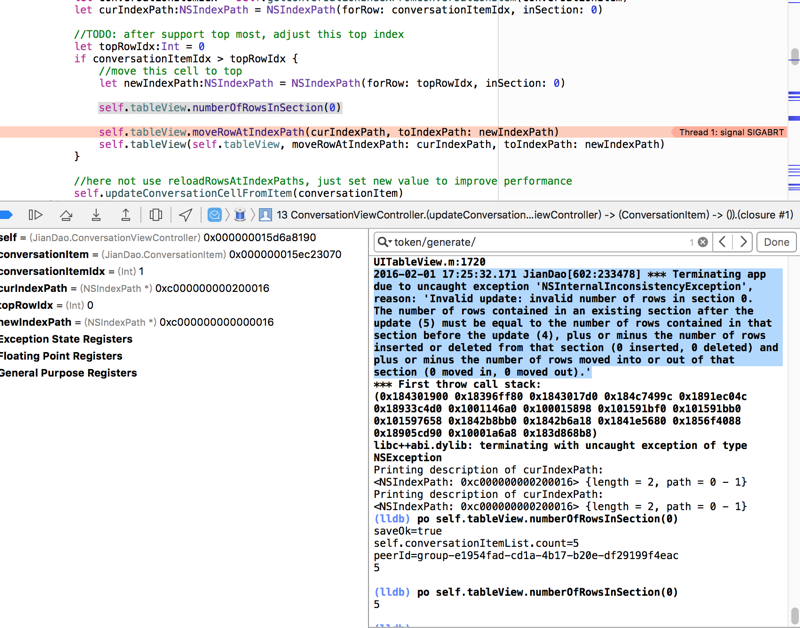The image size is (800, 628).
Task: Click the self.tableView.numberOfRowsInSection(0) code line
Action: [x=220, y=108]
